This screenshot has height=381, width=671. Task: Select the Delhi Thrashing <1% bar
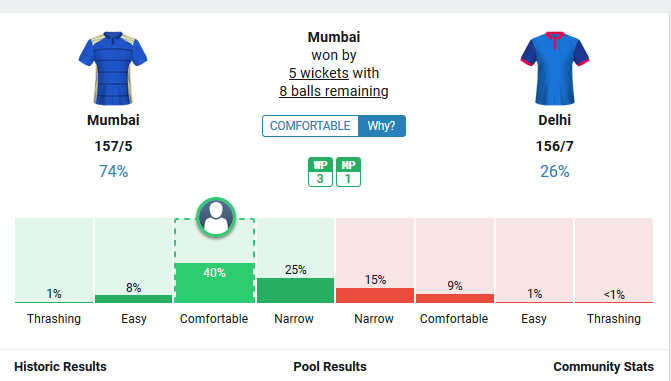pyautogui.click(x=614, y=260)
